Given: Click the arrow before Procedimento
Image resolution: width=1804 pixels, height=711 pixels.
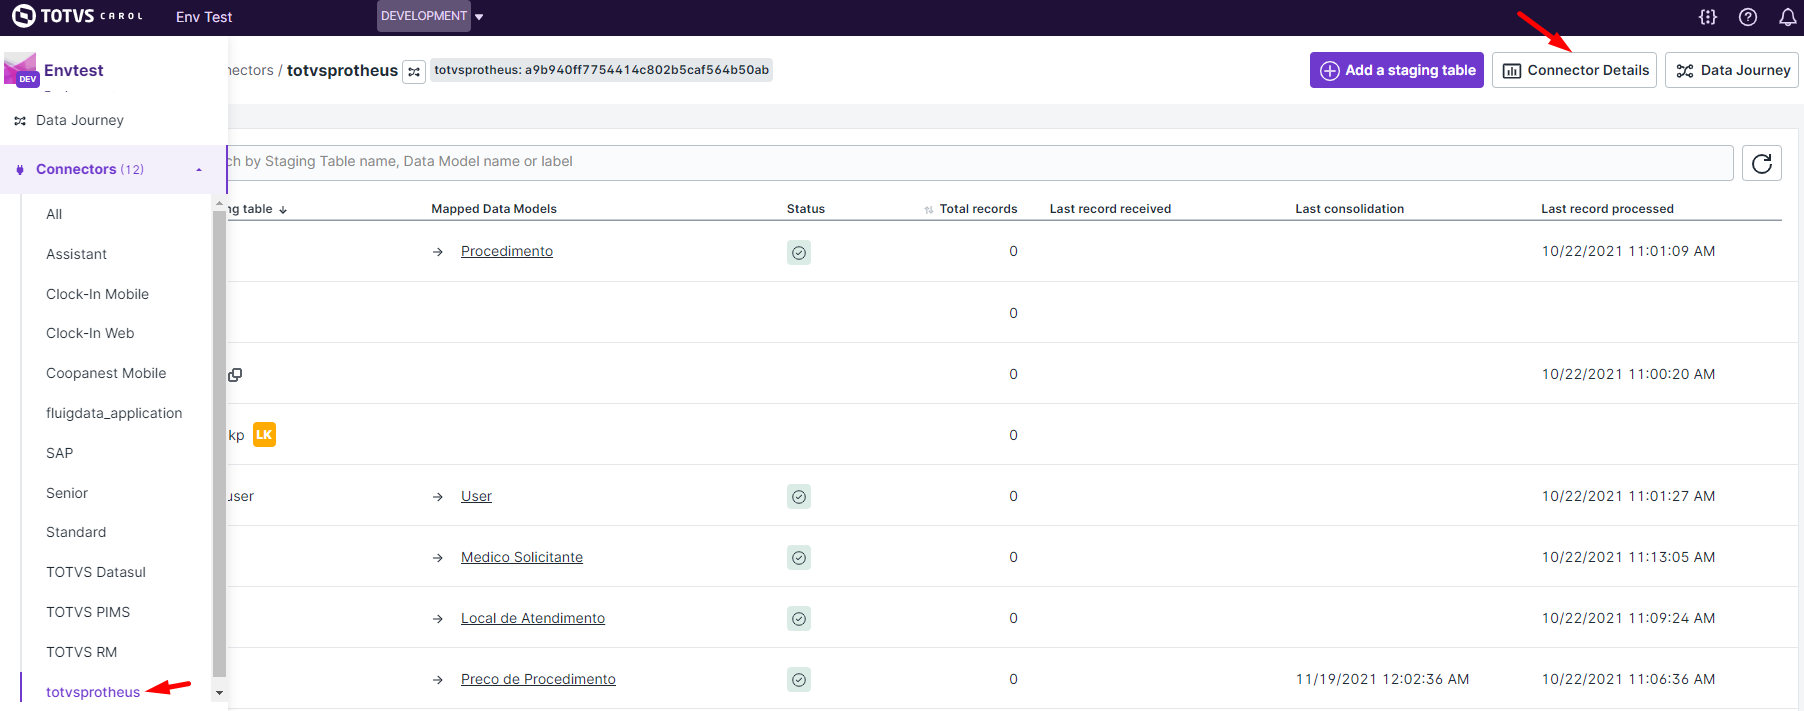Looking at the screenshot, I should point(438,252).
